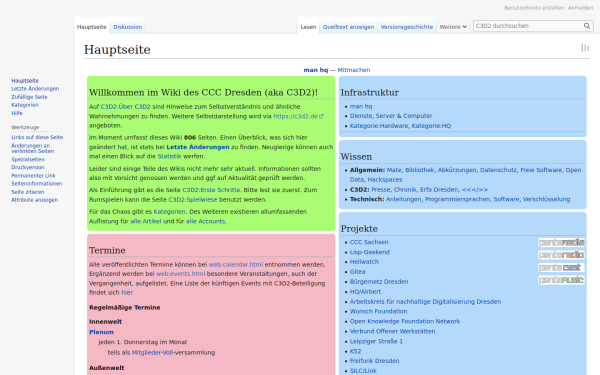
Task: Open the Druckversion link
Action: (28, 167)
